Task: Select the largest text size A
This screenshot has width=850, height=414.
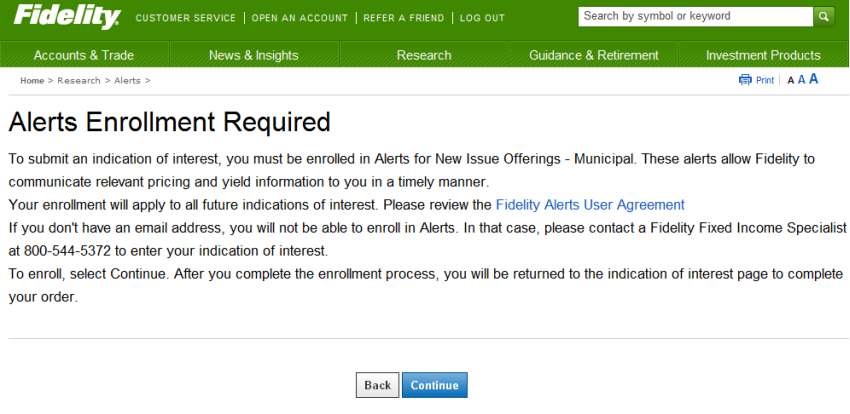Action: 814,79
